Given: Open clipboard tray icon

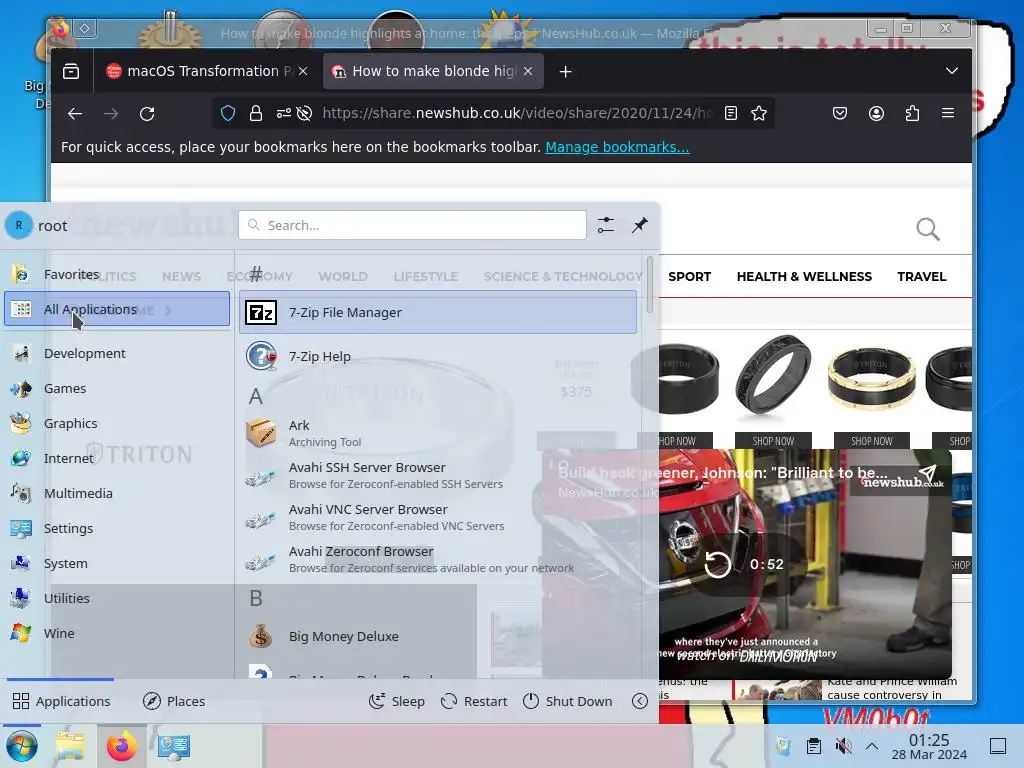Looking at the screenshot, I should [814, 746].
